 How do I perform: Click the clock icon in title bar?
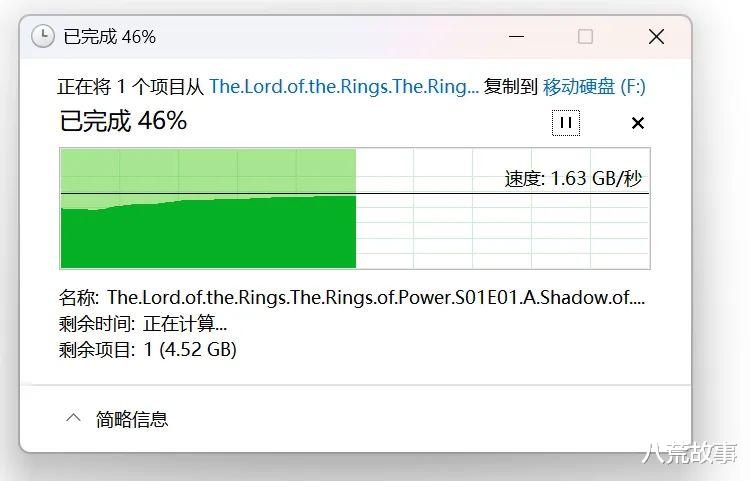coord(43,37)
